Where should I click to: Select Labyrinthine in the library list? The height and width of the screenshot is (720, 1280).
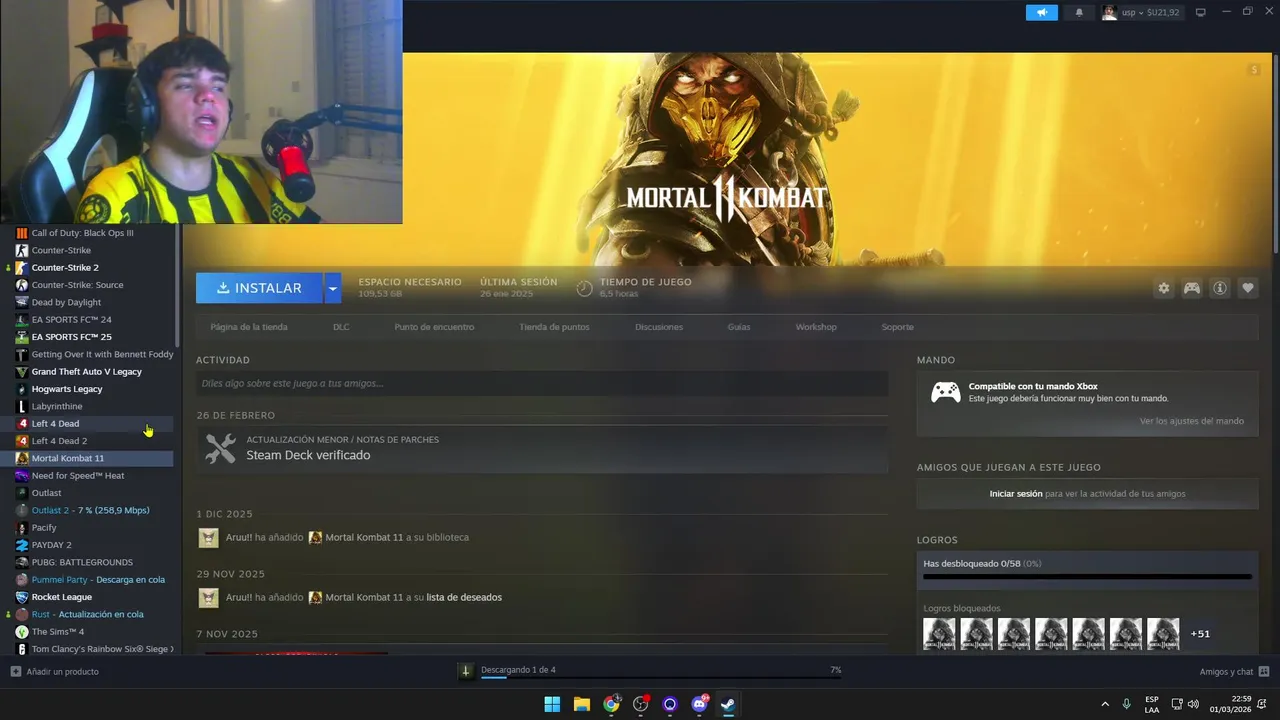57,406
